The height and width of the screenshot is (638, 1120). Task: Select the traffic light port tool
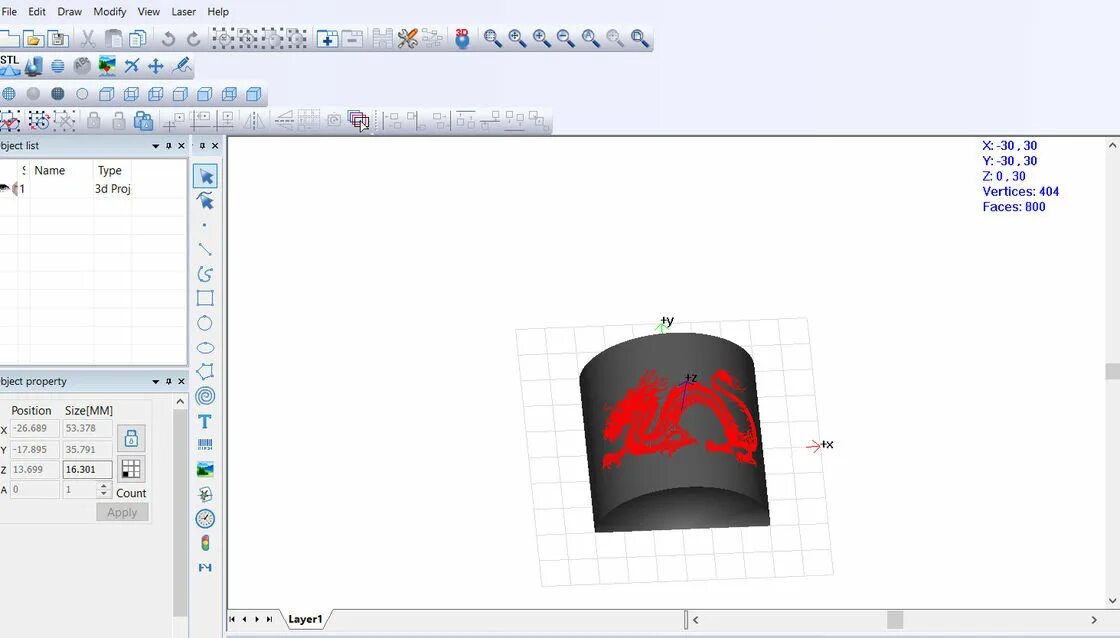pos(205,543)
